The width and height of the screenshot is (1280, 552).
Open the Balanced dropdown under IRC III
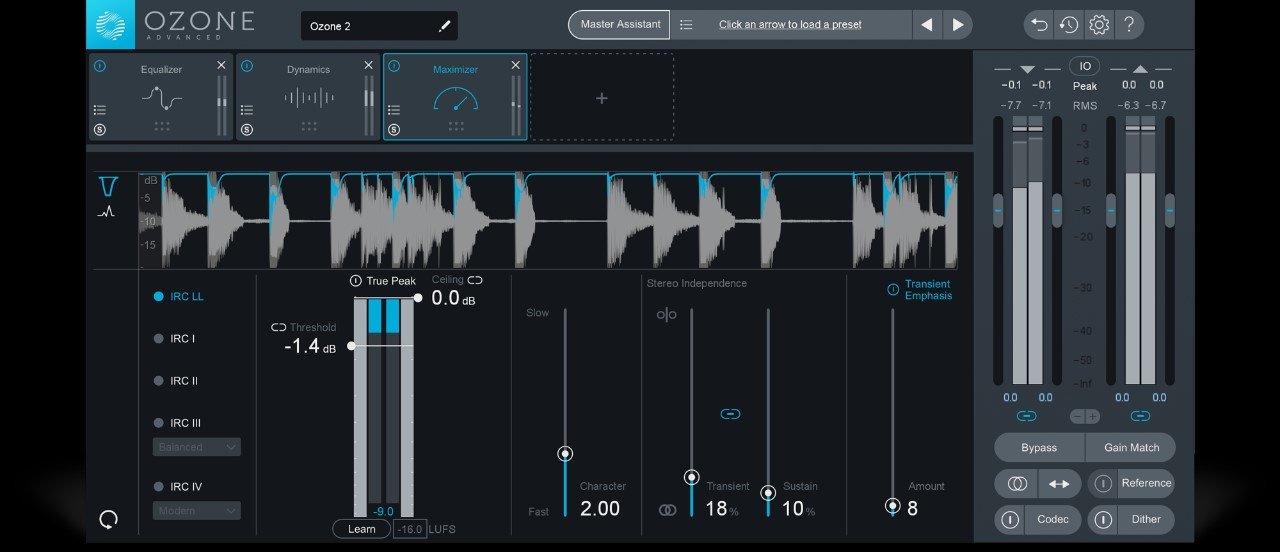(197, 447)
